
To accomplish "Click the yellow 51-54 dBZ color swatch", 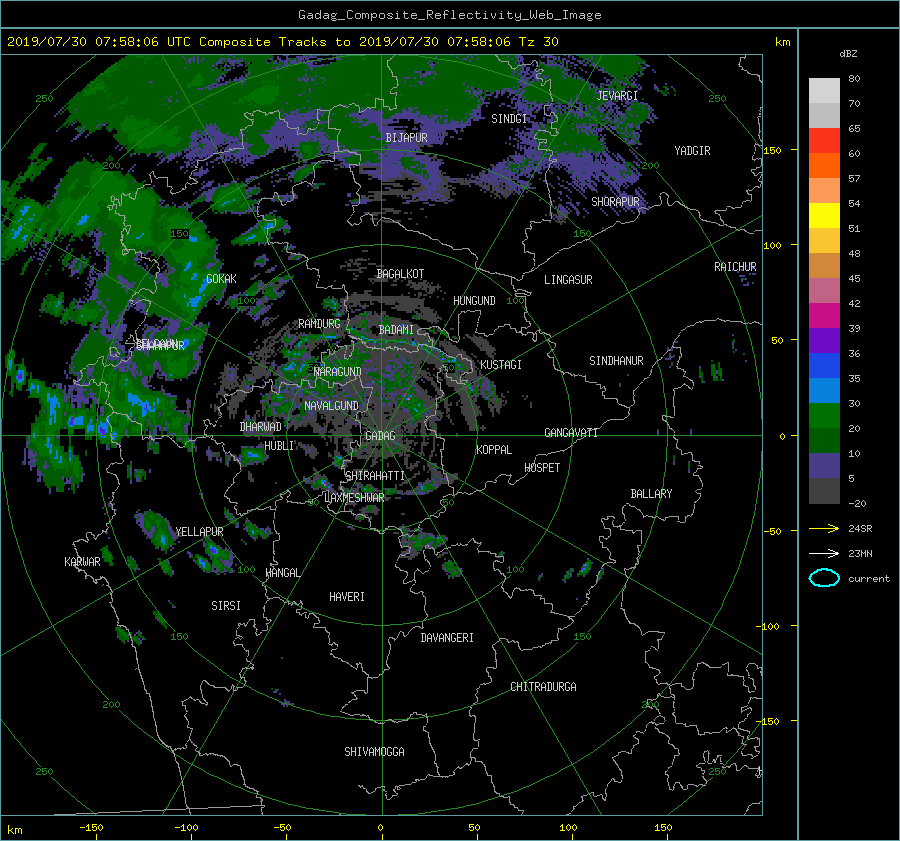I will tap(824, 216).
